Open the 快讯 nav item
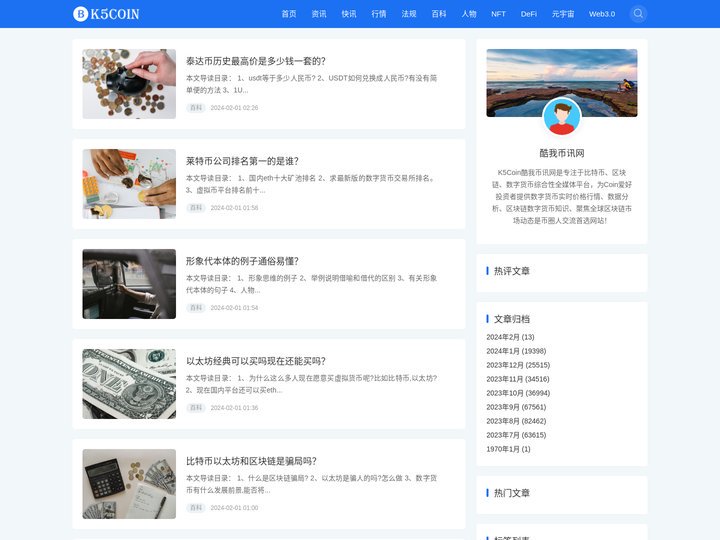The image size is (720, 540). tap(349, 14)
